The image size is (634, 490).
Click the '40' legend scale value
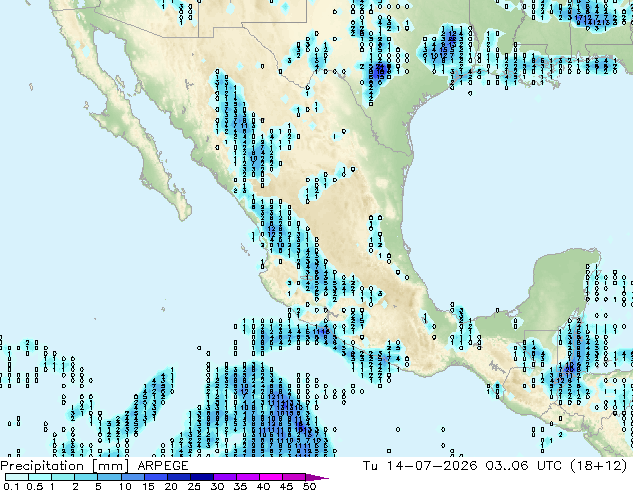(x=263, y=486)
